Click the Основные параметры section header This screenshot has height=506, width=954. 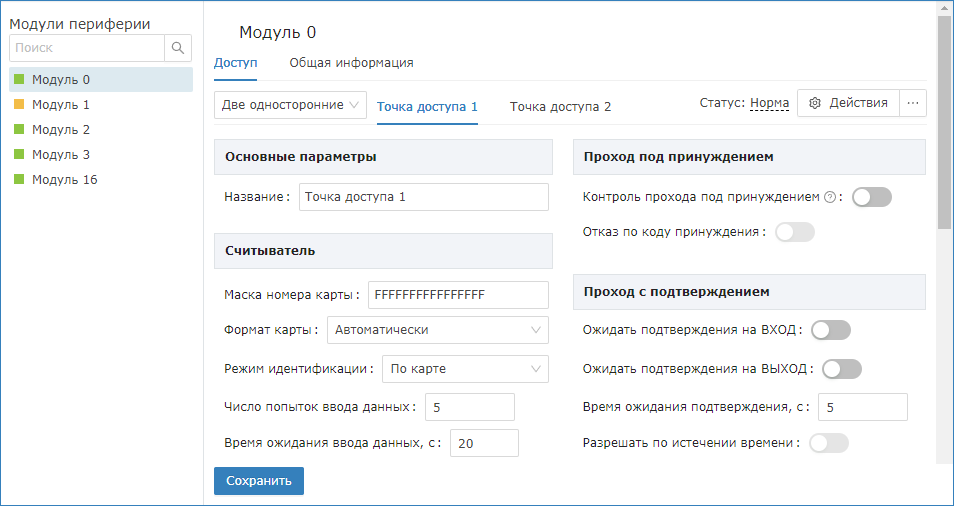[383, 157]
